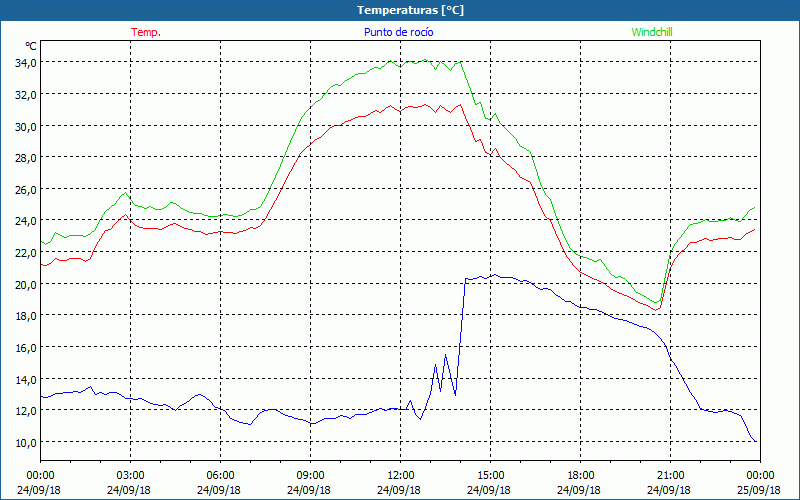Click the 18,0 y-axis value
The image size is (800, 500).
[25, 316]
